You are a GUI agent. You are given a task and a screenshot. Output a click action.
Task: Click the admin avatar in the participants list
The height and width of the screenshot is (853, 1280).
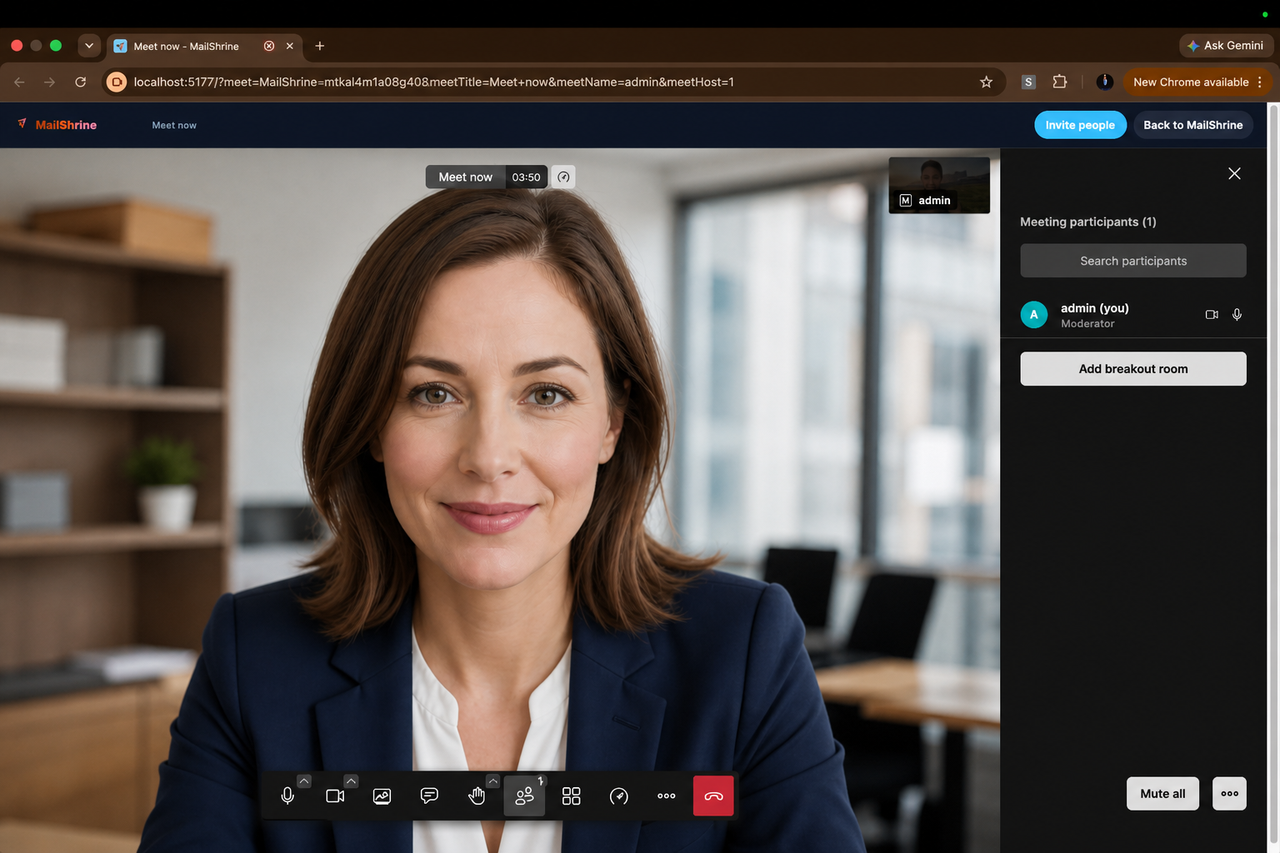pos(1034,315)
